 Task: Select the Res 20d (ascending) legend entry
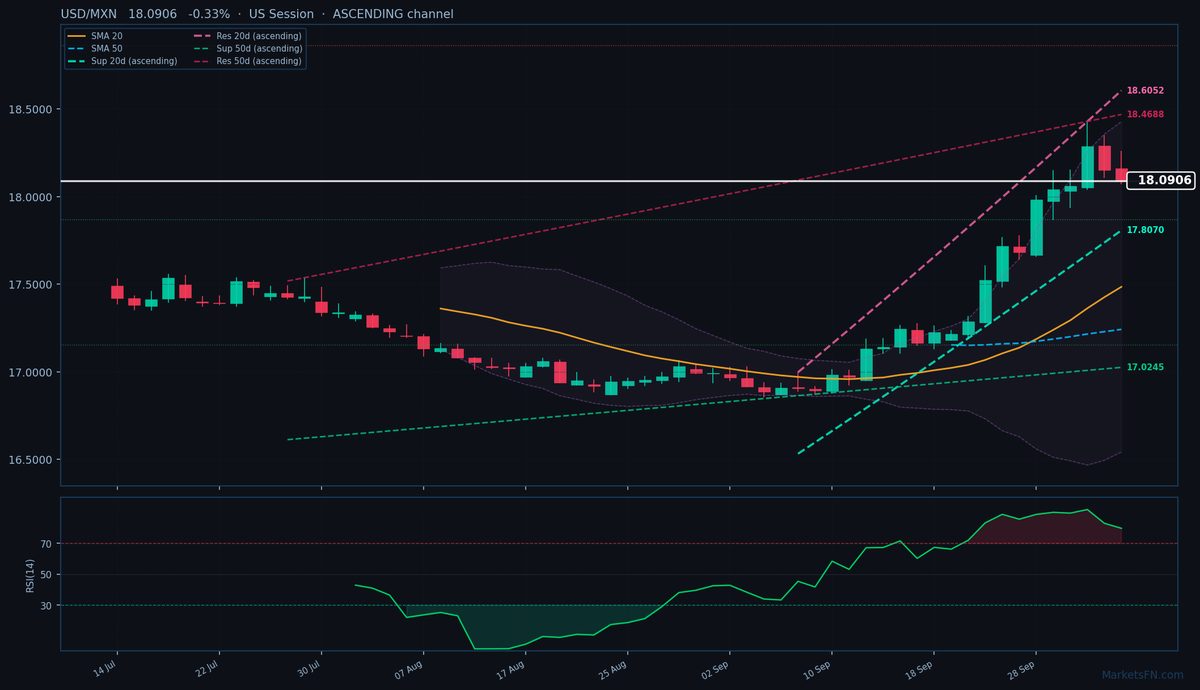tap(247, 36)
